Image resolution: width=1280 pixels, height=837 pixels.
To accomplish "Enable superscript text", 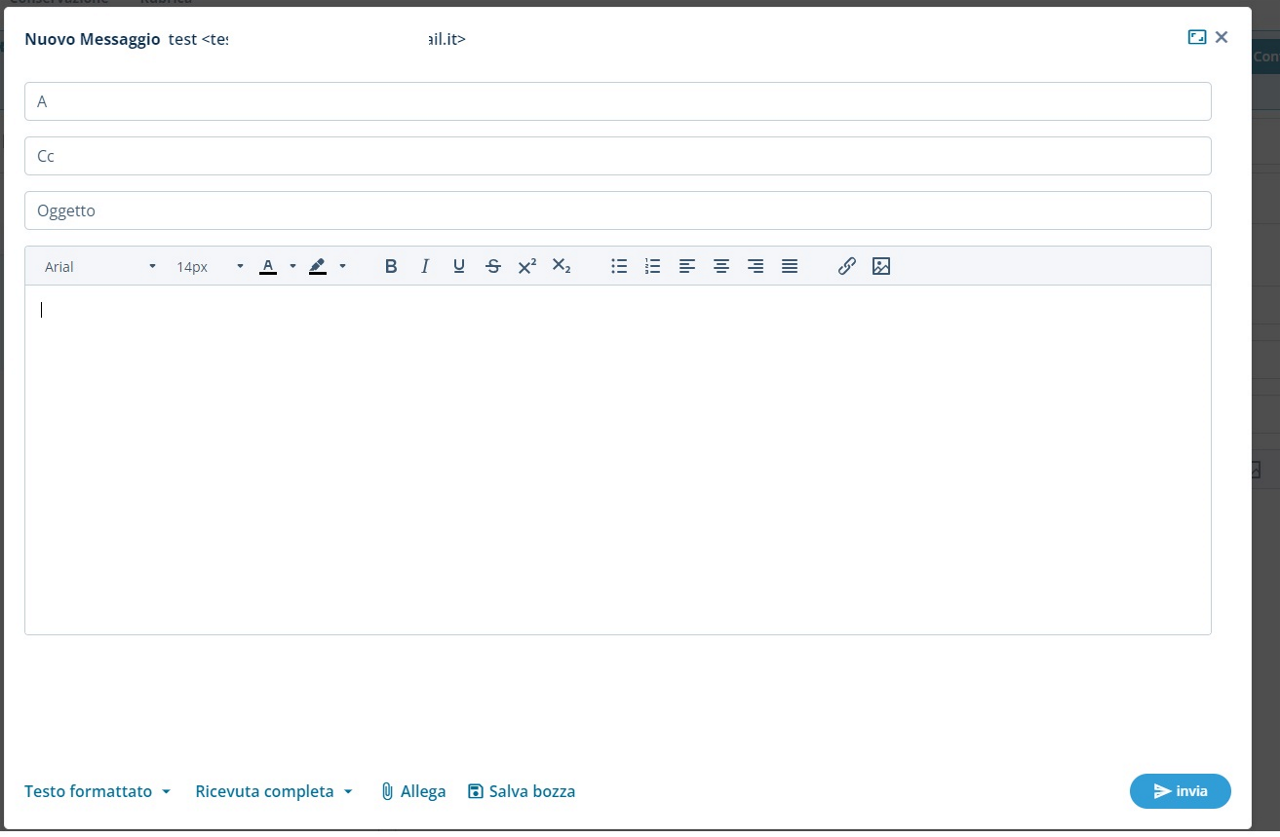I will pos(527,266).
